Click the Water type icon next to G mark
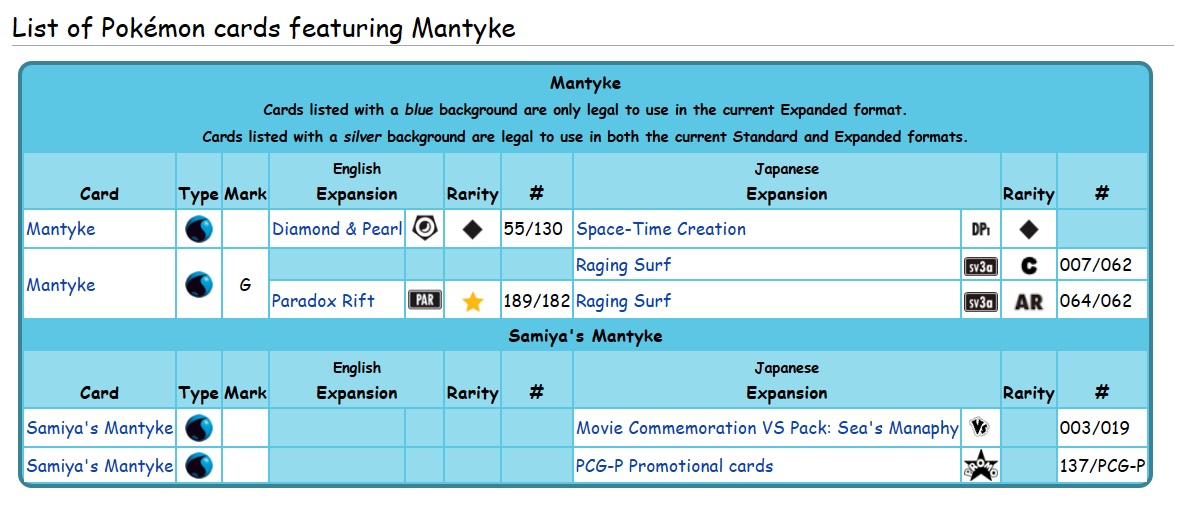Image resolution: width=1179 pixels, height=513 pixels. (199, 284)
